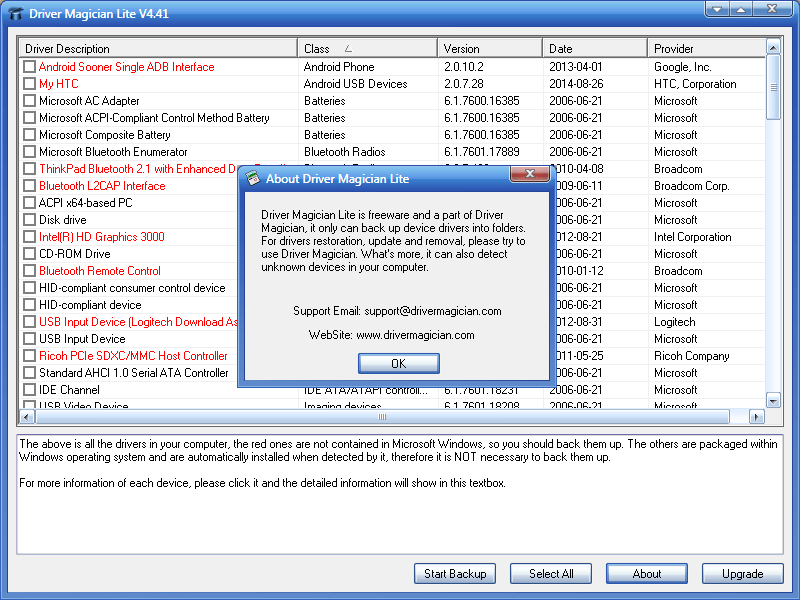Close the About Driver Magician Lite dialog
Viewport: 800px width, 600px height.
(x=530, y=173)
